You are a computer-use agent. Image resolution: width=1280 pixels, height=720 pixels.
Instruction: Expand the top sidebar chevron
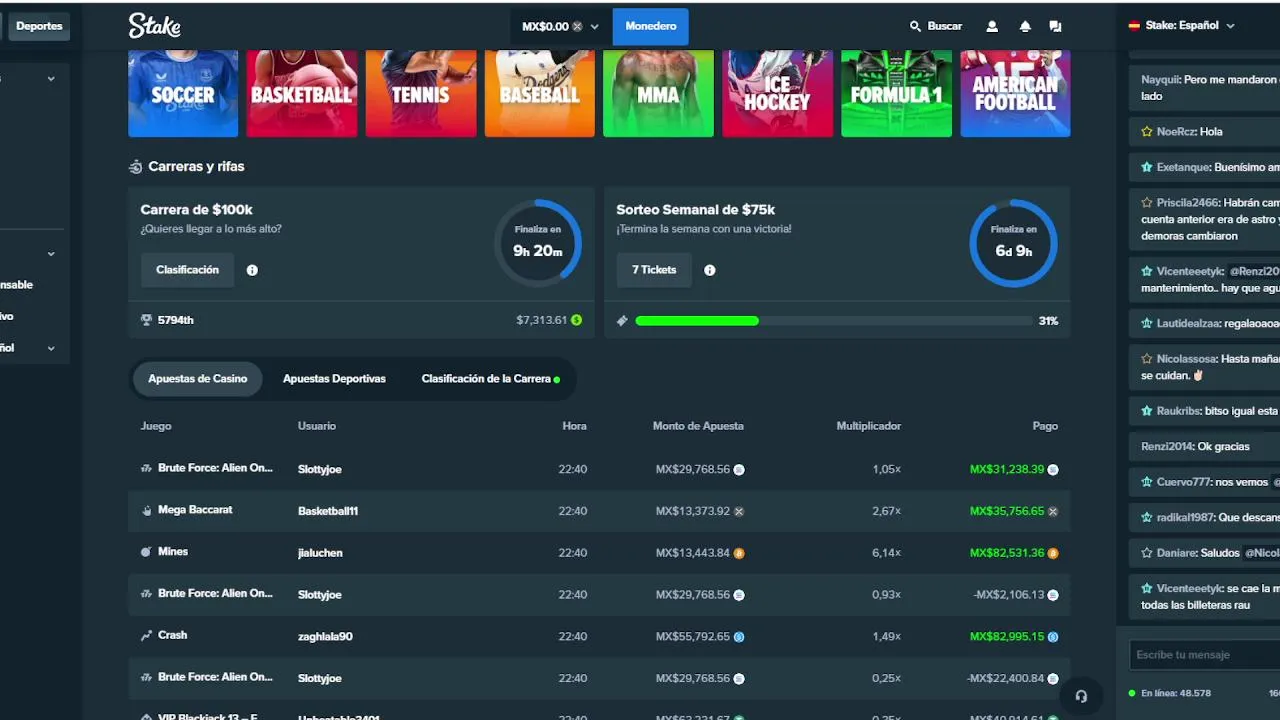pos(51,79)
